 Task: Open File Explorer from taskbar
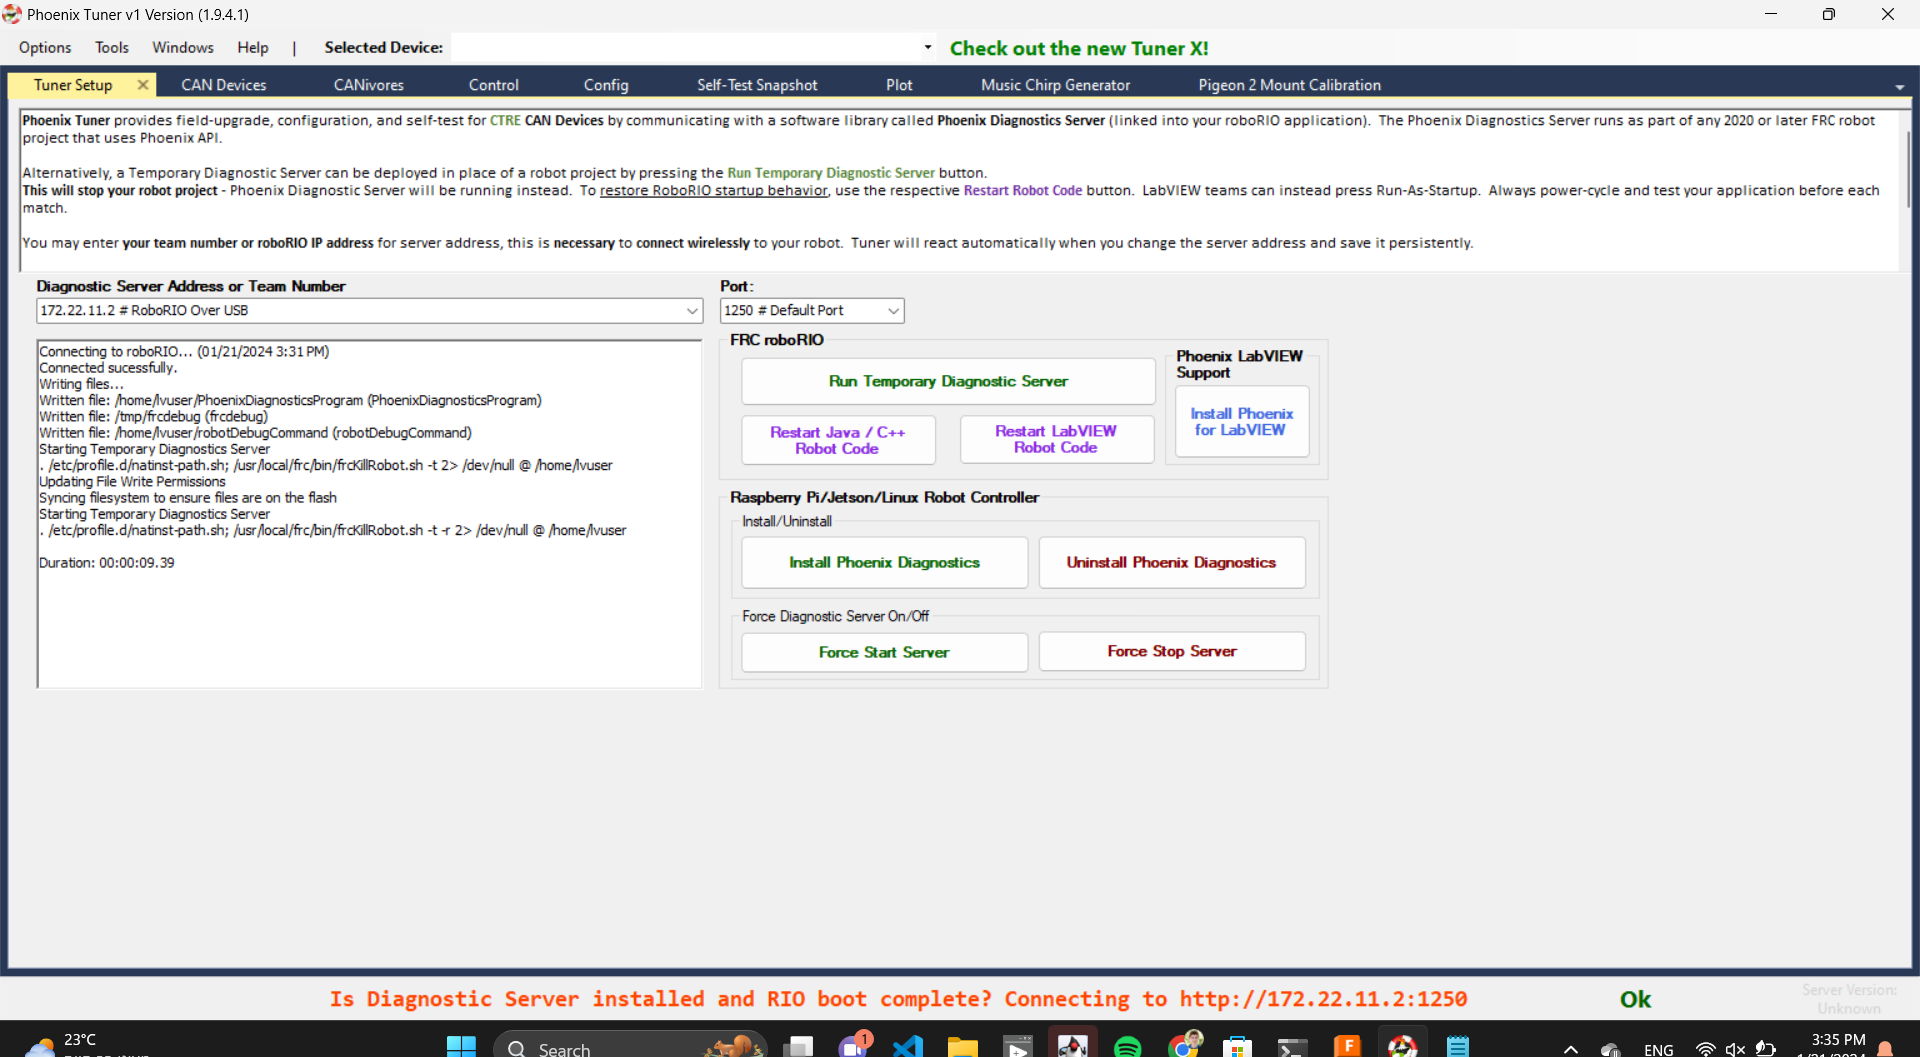[962, 1047]
